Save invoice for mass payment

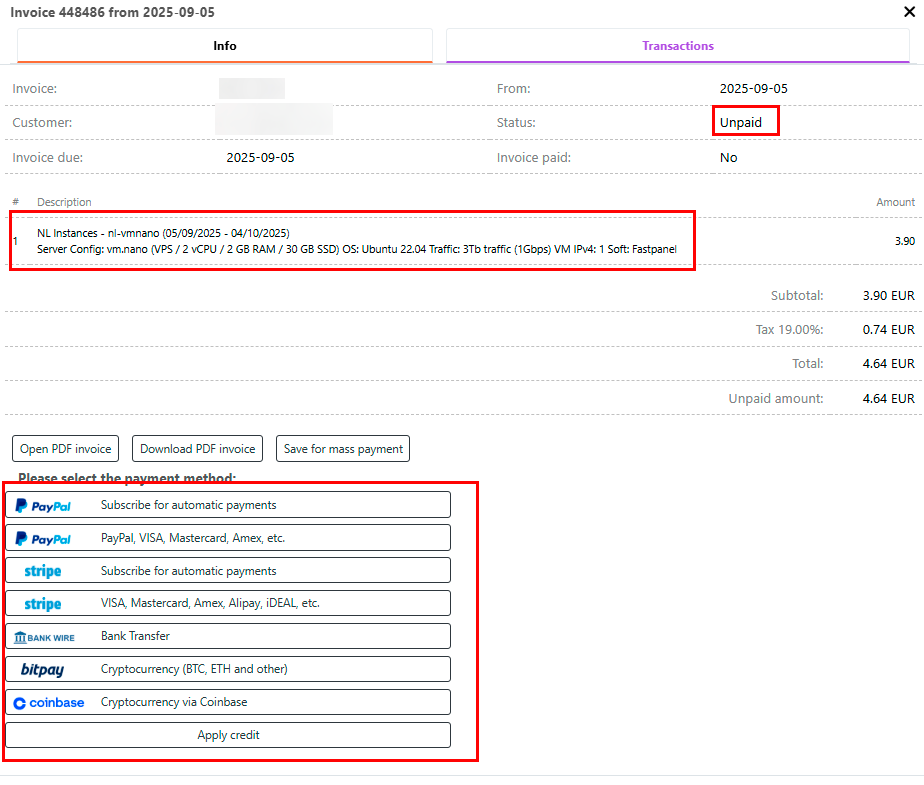pos(343,449)
